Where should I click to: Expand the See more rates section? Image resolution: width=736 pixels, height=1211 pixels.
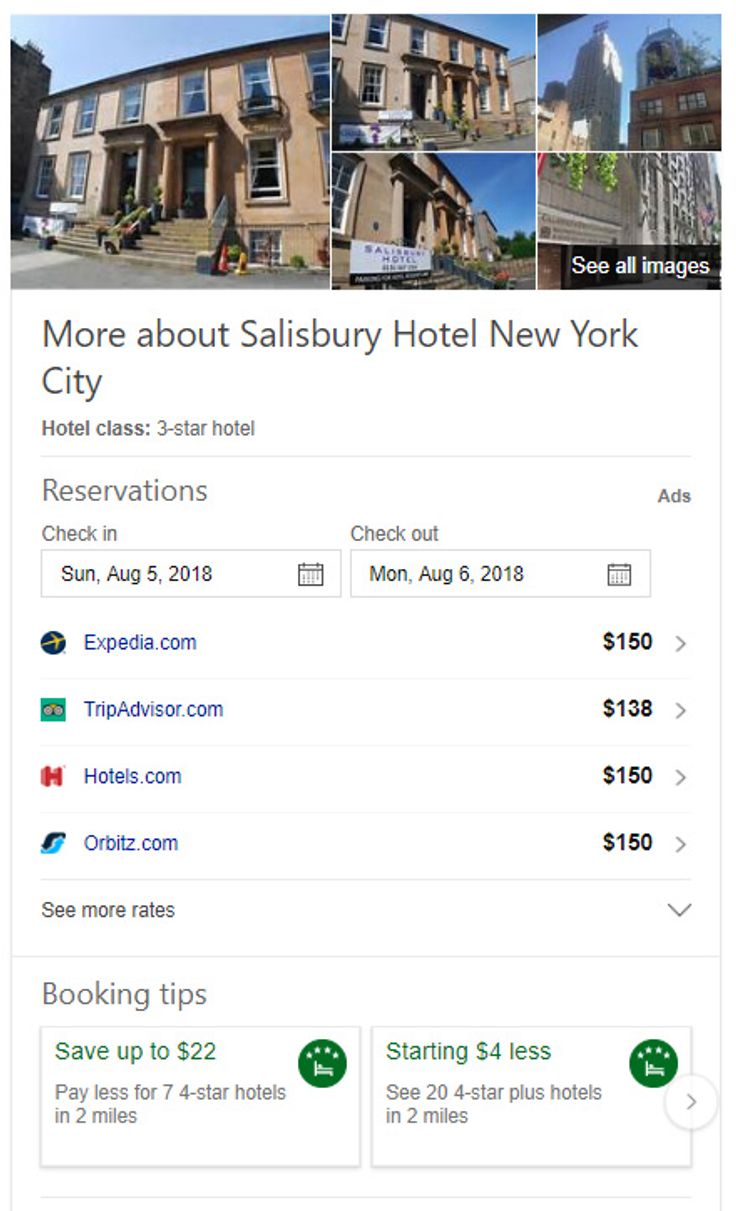107,910
